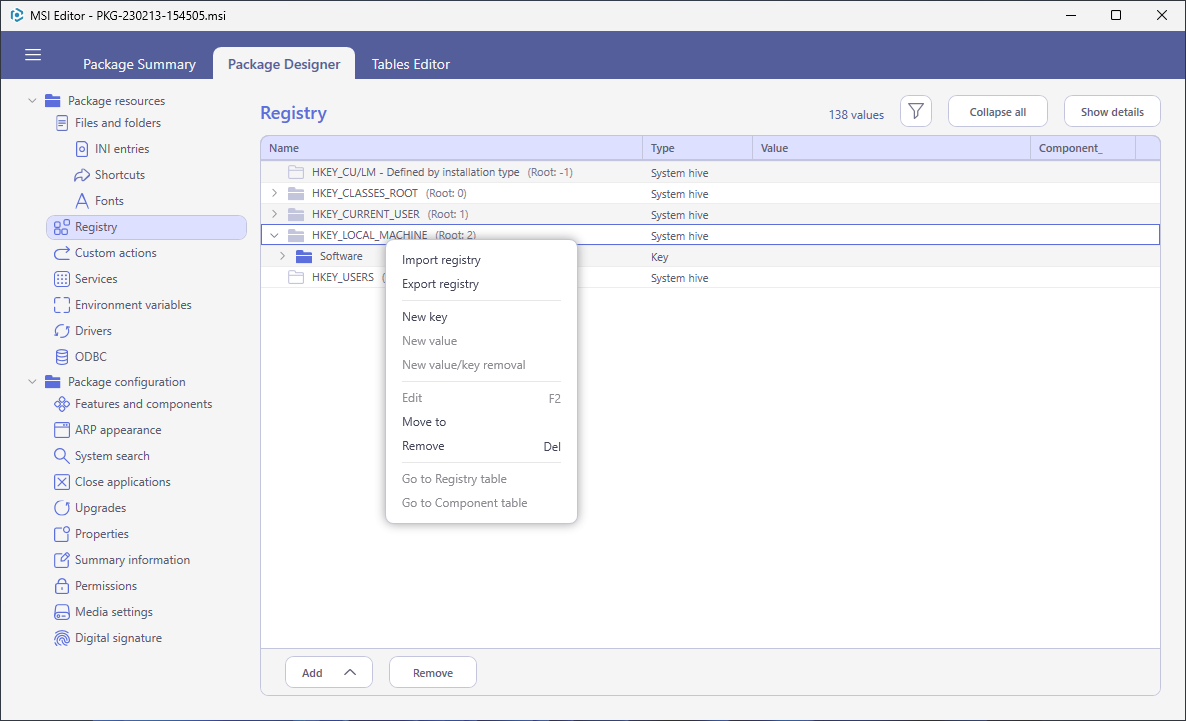Screen dimensions: 1186x721
Task: Collapse the Package configuration tree node
Action: 33,382
